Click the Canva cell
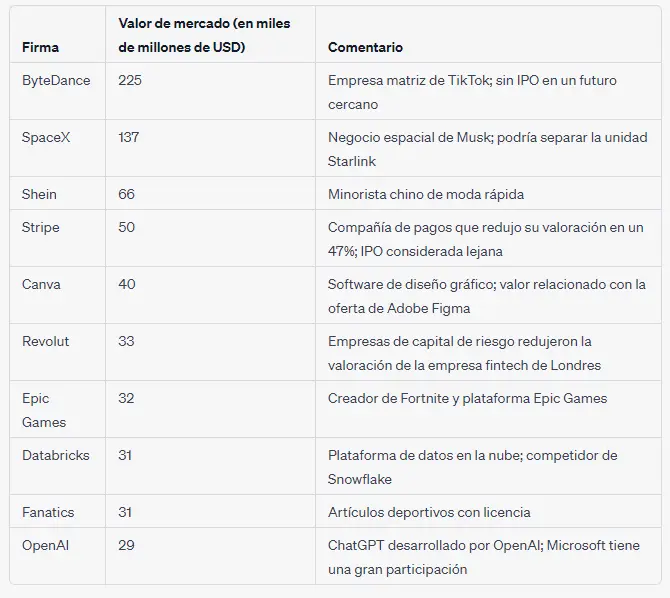The height and width of the screenshot is (598, 670). pyautogui.click(x=41, y=284)
